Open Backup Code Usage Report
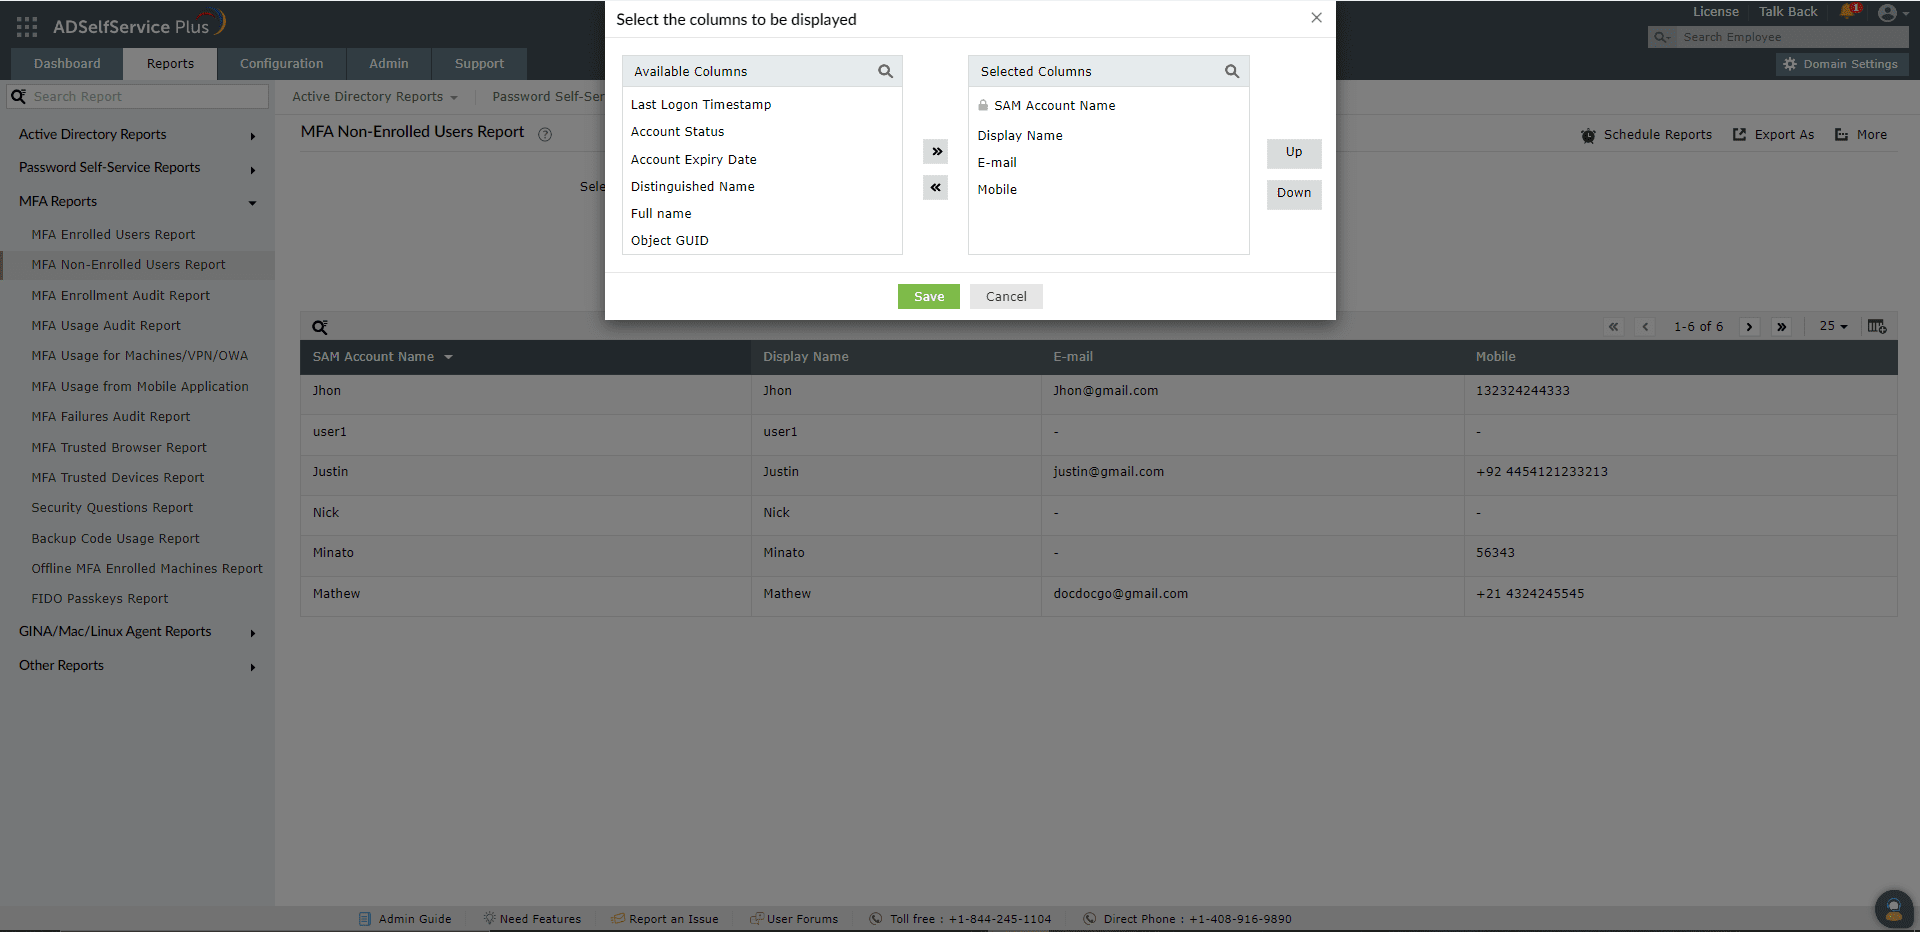The image size is (1920, 932). point(115,539)
